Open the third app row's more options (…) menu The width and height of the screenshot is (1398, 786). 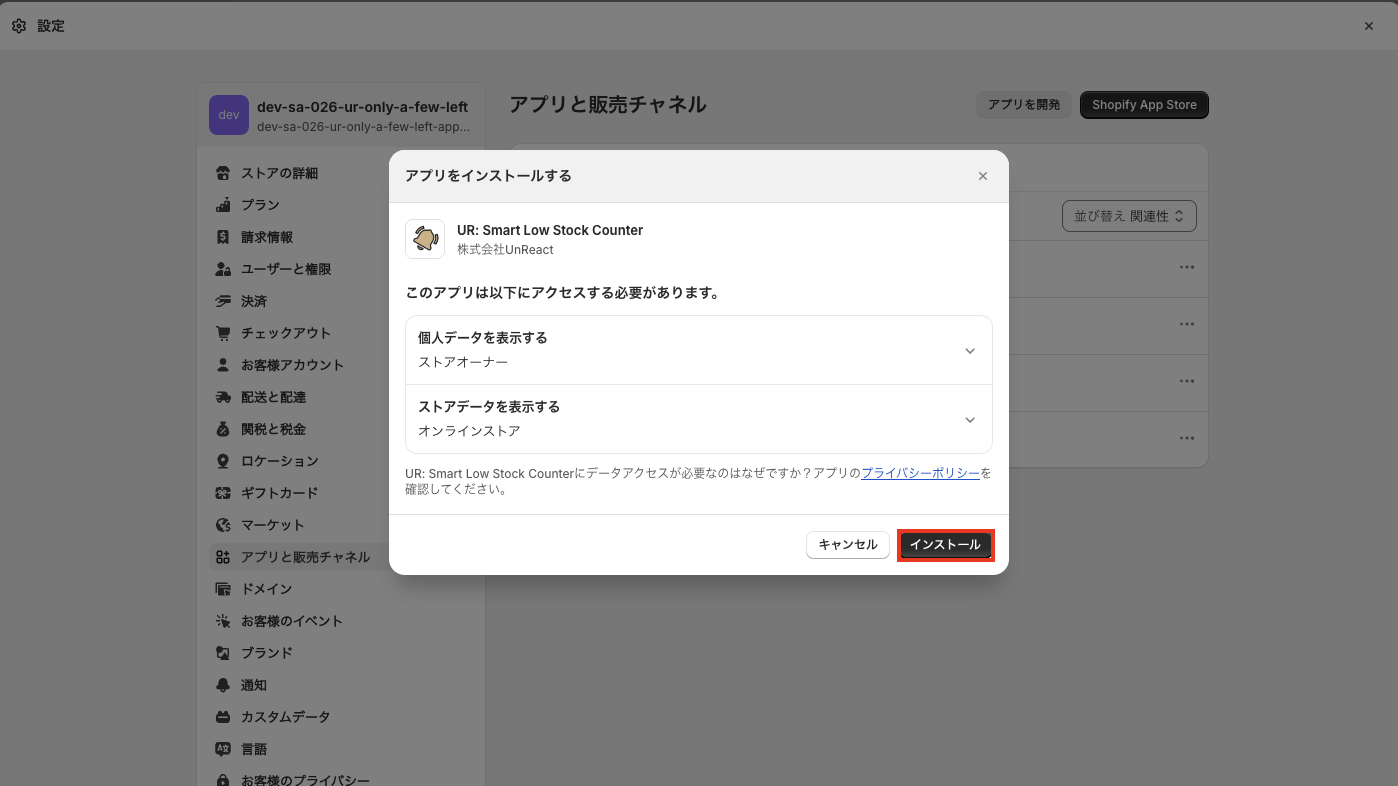pos(1187,381)
